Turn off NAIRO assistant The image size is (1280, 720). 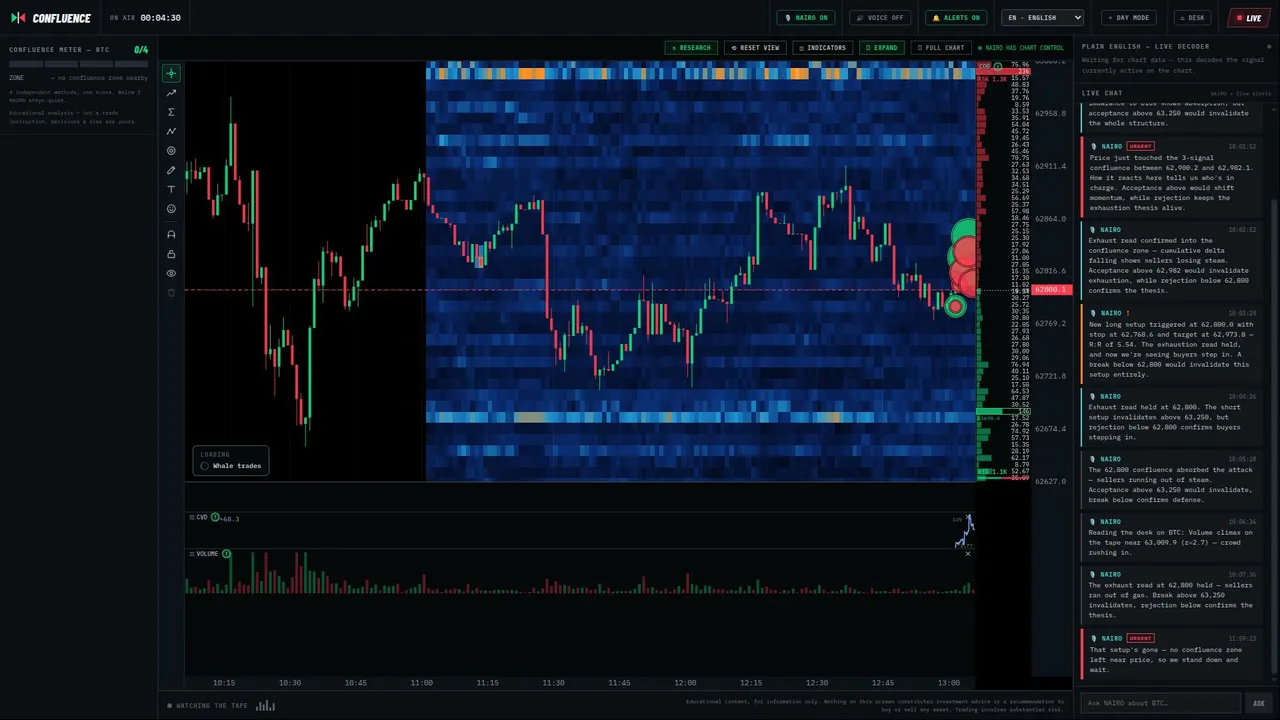click(806, 18)
